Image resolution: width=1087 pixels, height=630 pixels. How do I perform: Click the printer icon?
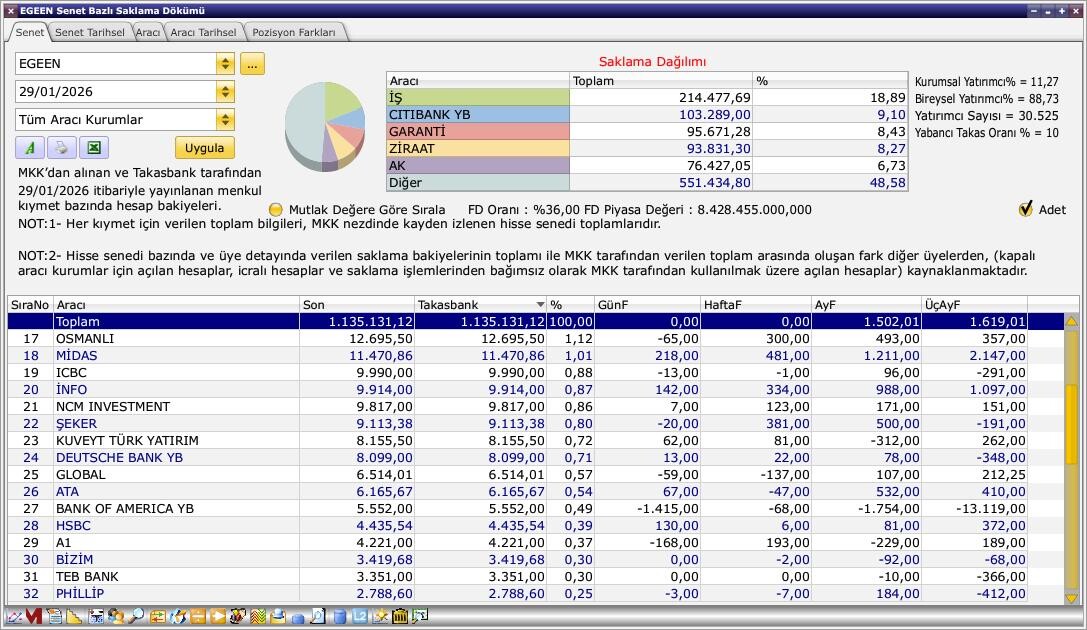[x=61, y=148]
